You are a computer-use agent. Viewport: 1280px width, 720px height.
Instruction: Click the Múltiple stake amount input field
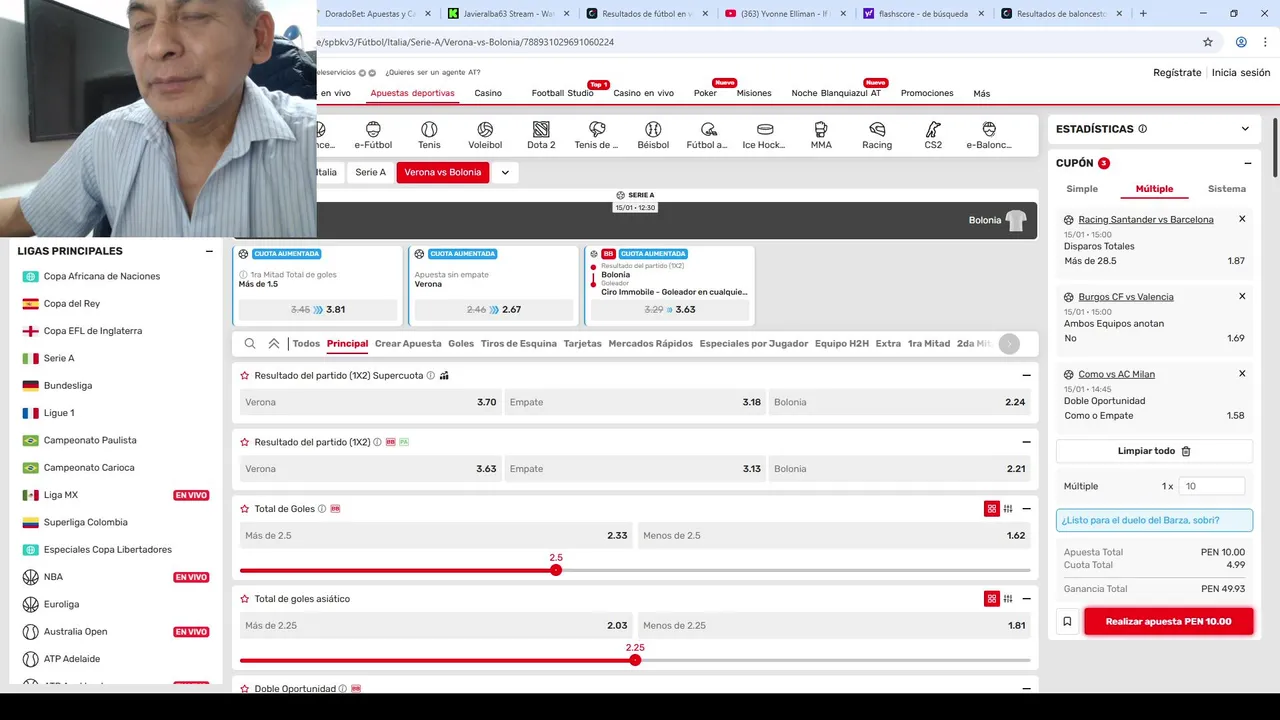[1212, 486]
